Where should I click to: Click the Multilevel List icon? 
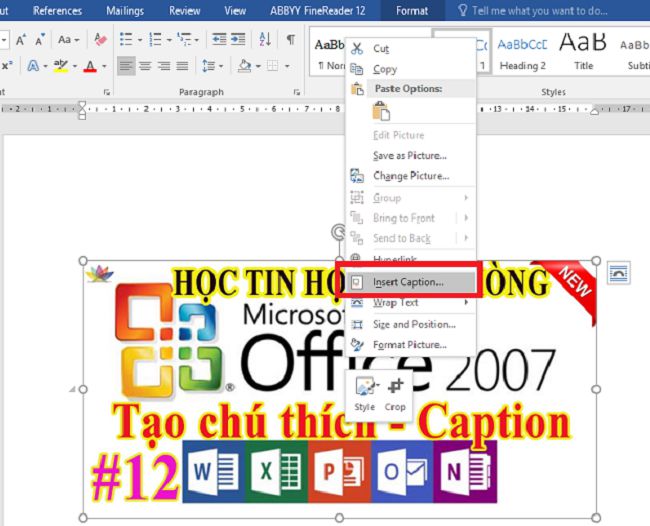tap(184, 40)
